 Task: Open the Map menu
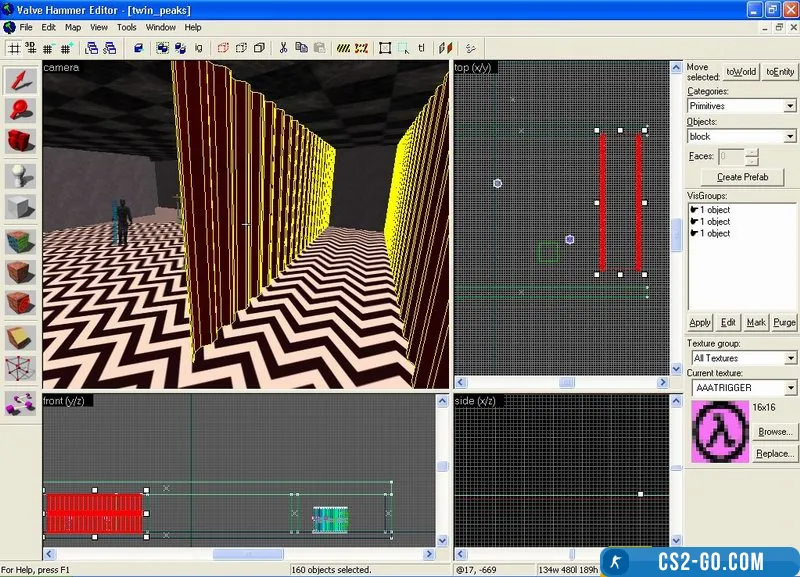point(73,27)
